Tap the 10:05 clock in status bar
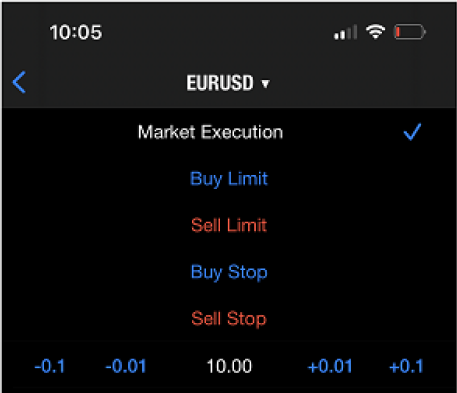 [x=76, y=32]
